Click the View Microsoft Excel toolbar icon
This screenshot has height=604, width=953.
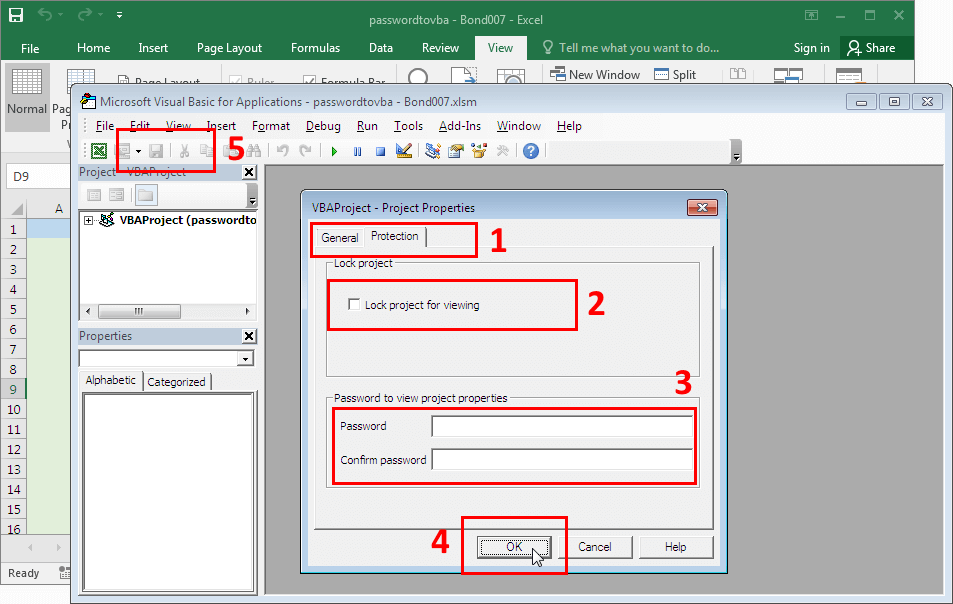(99, 151)
